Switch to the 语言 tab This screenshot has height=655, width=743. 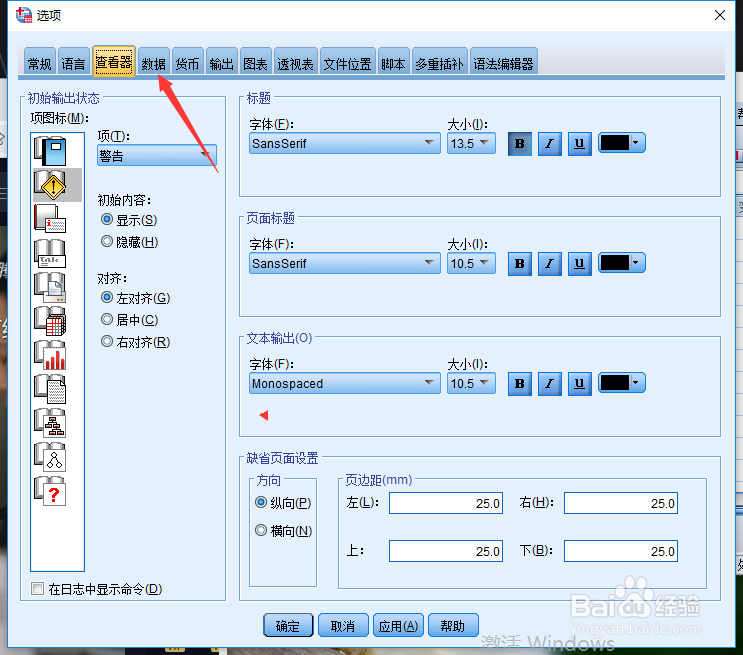point(73,63)
